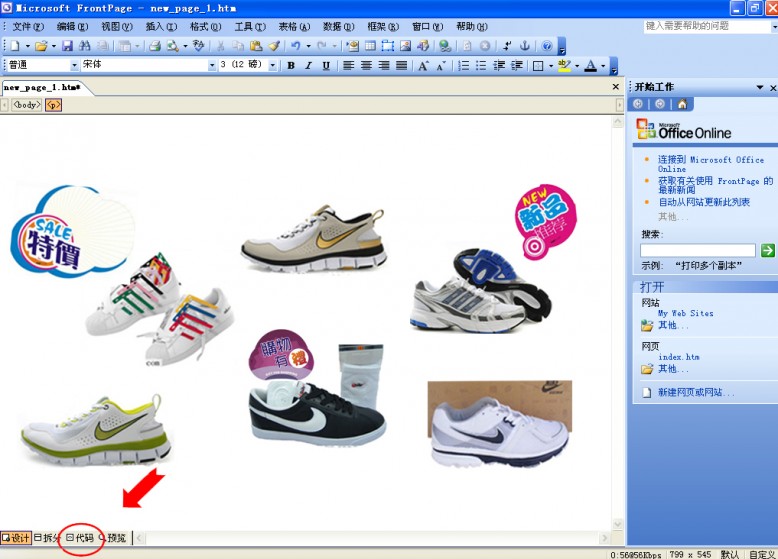Image resolution: width=778 pixels, height=559 pixels.
Task: Toggle Italic formatting
Action: 308,65
